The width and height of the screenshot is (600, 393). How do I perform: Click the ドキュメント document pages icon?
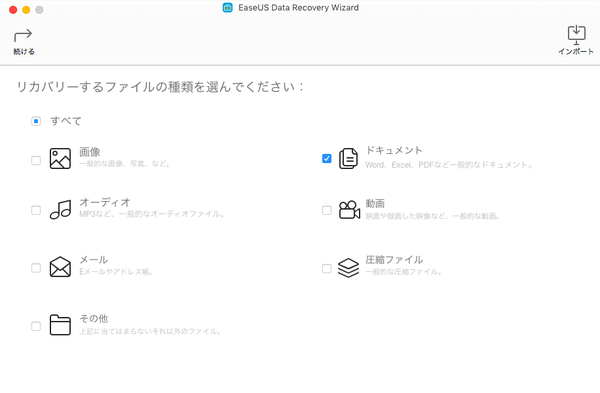coord(348,158)
